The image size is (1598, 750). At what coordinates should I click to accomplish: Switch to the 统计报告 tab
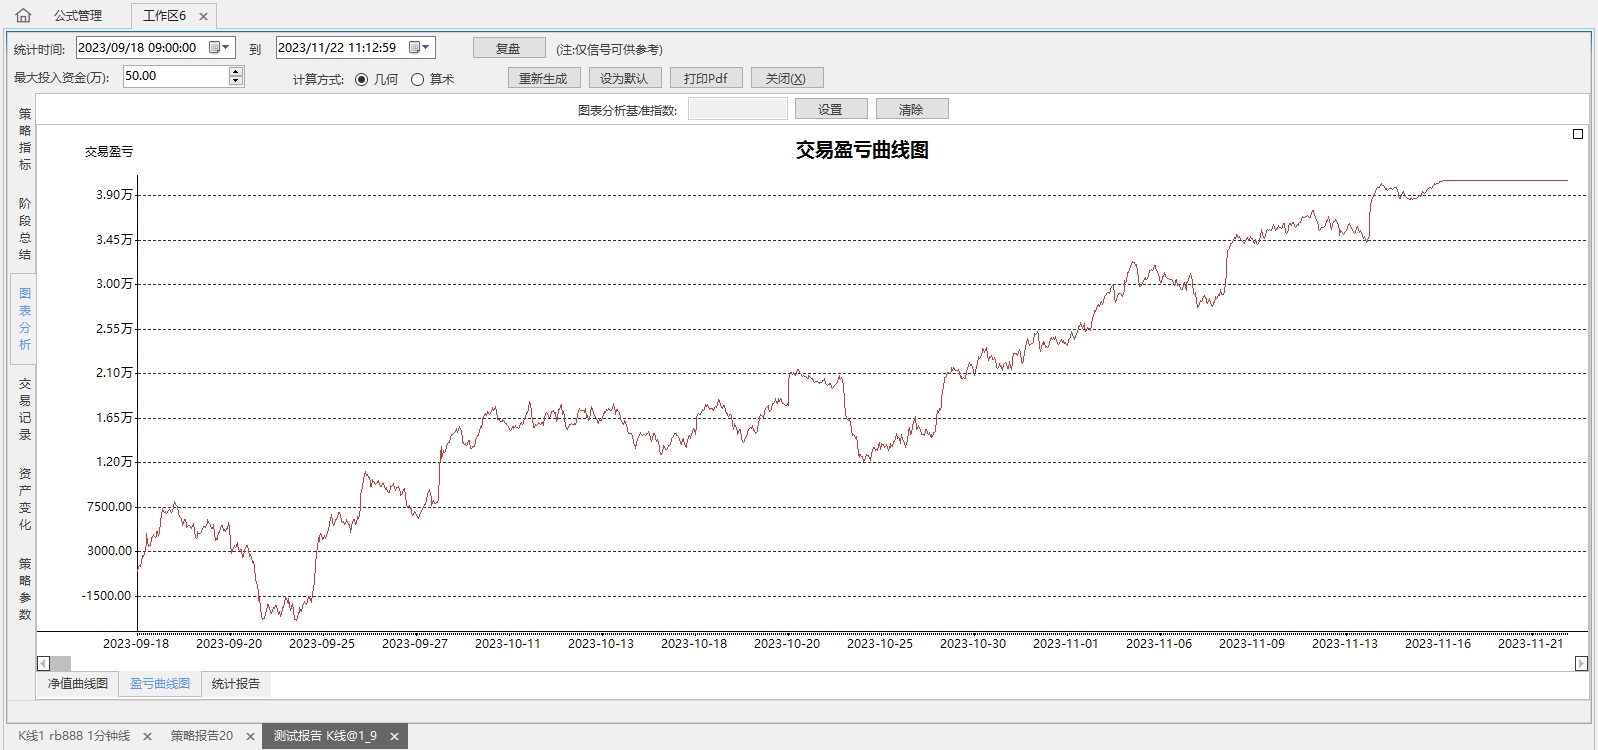[x=236, y=684]
